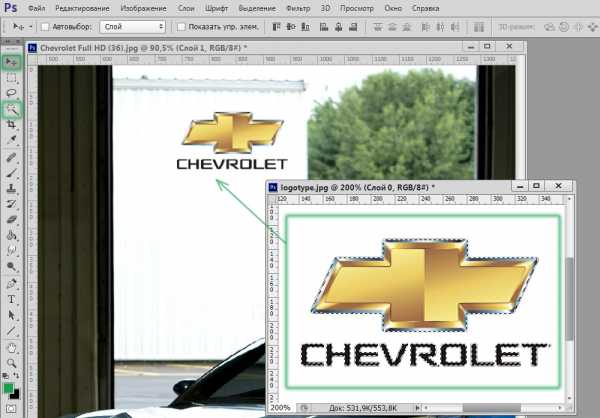The height and width of the screenshot is (418, 600).
Task: Open the Слой auto-select dropdown
Action: tap(133, 27)
